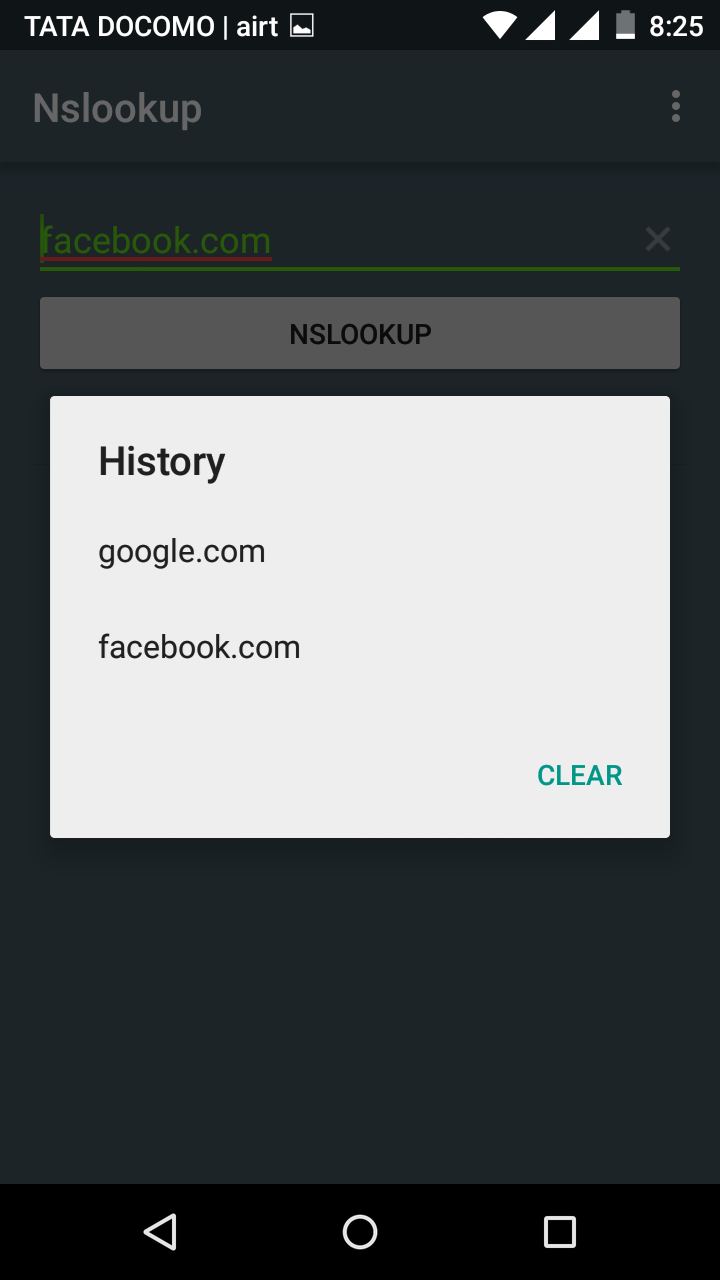This screenshot has height=1280, width=720.
Task: Run the NSLOOKUP button
Action: pyautogui.click(x=360, y=333)
